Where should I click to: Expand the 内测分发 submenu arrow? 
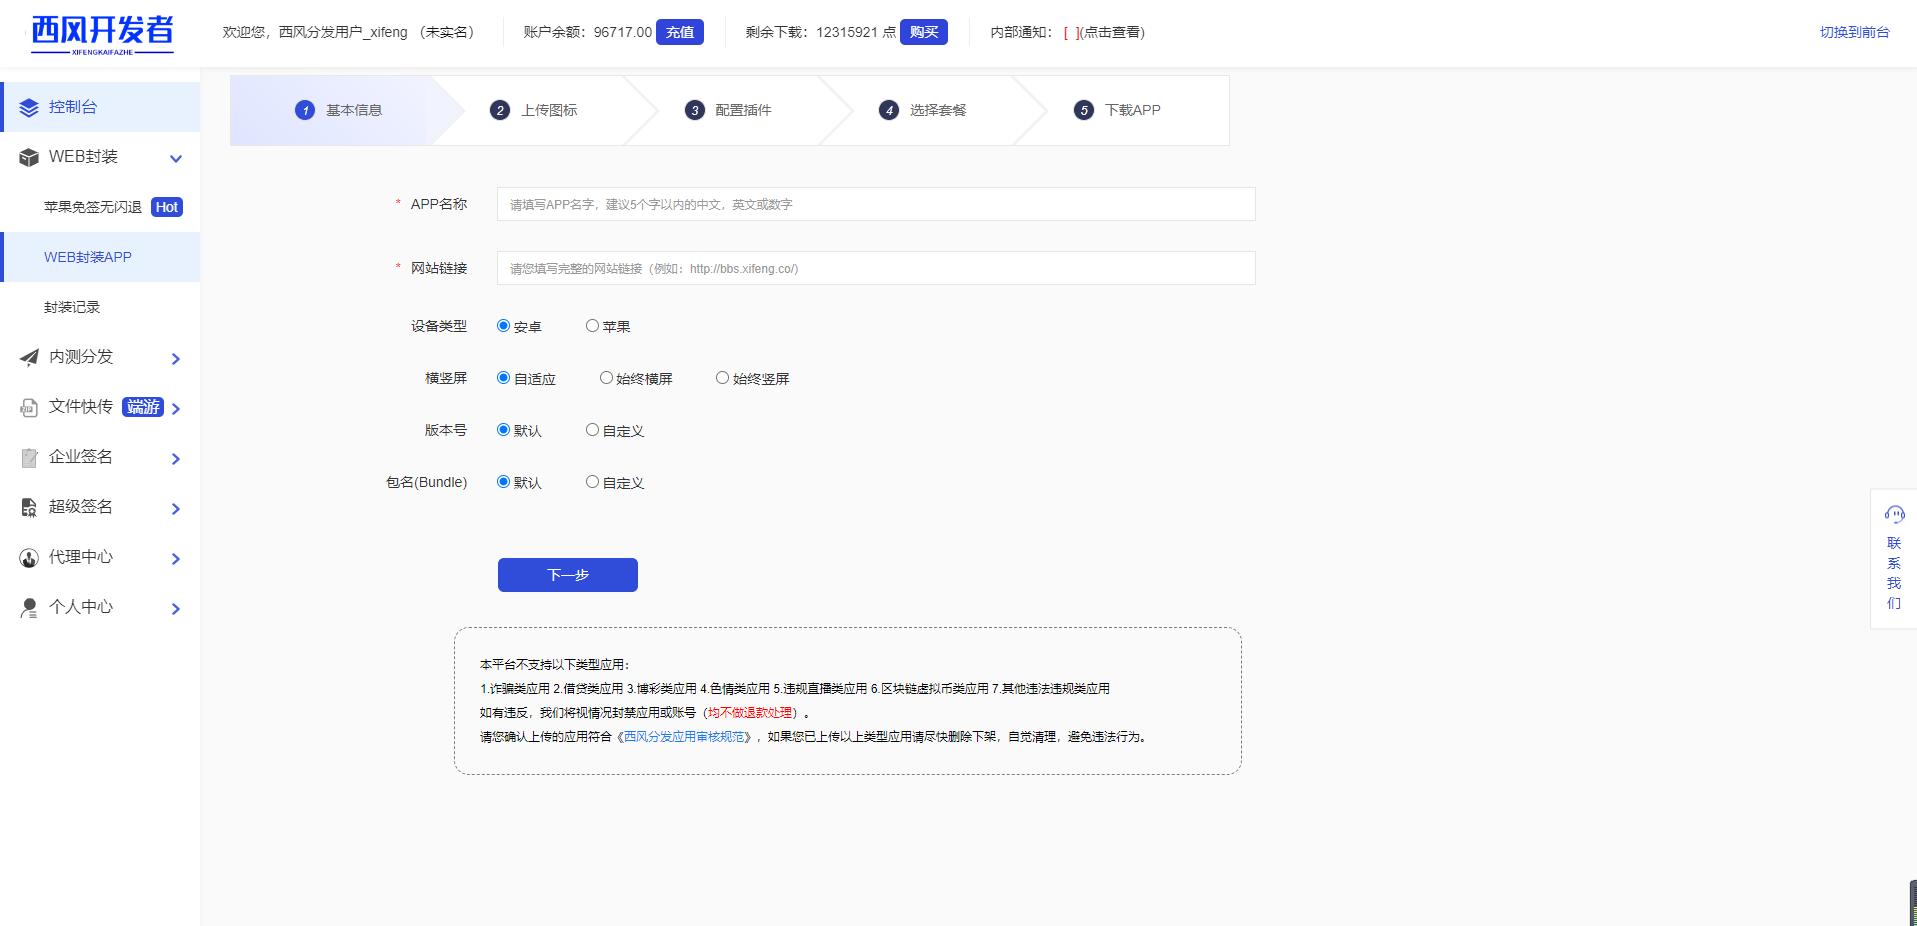click(176, 358)
